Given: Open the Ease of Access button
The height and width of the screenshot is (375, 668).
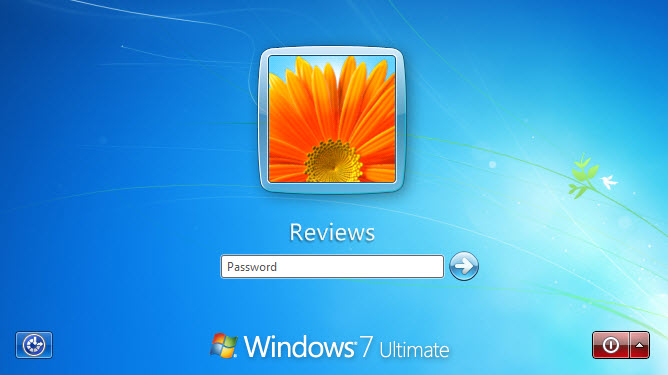Looking at the screenshot, I should tap(34, 345).
